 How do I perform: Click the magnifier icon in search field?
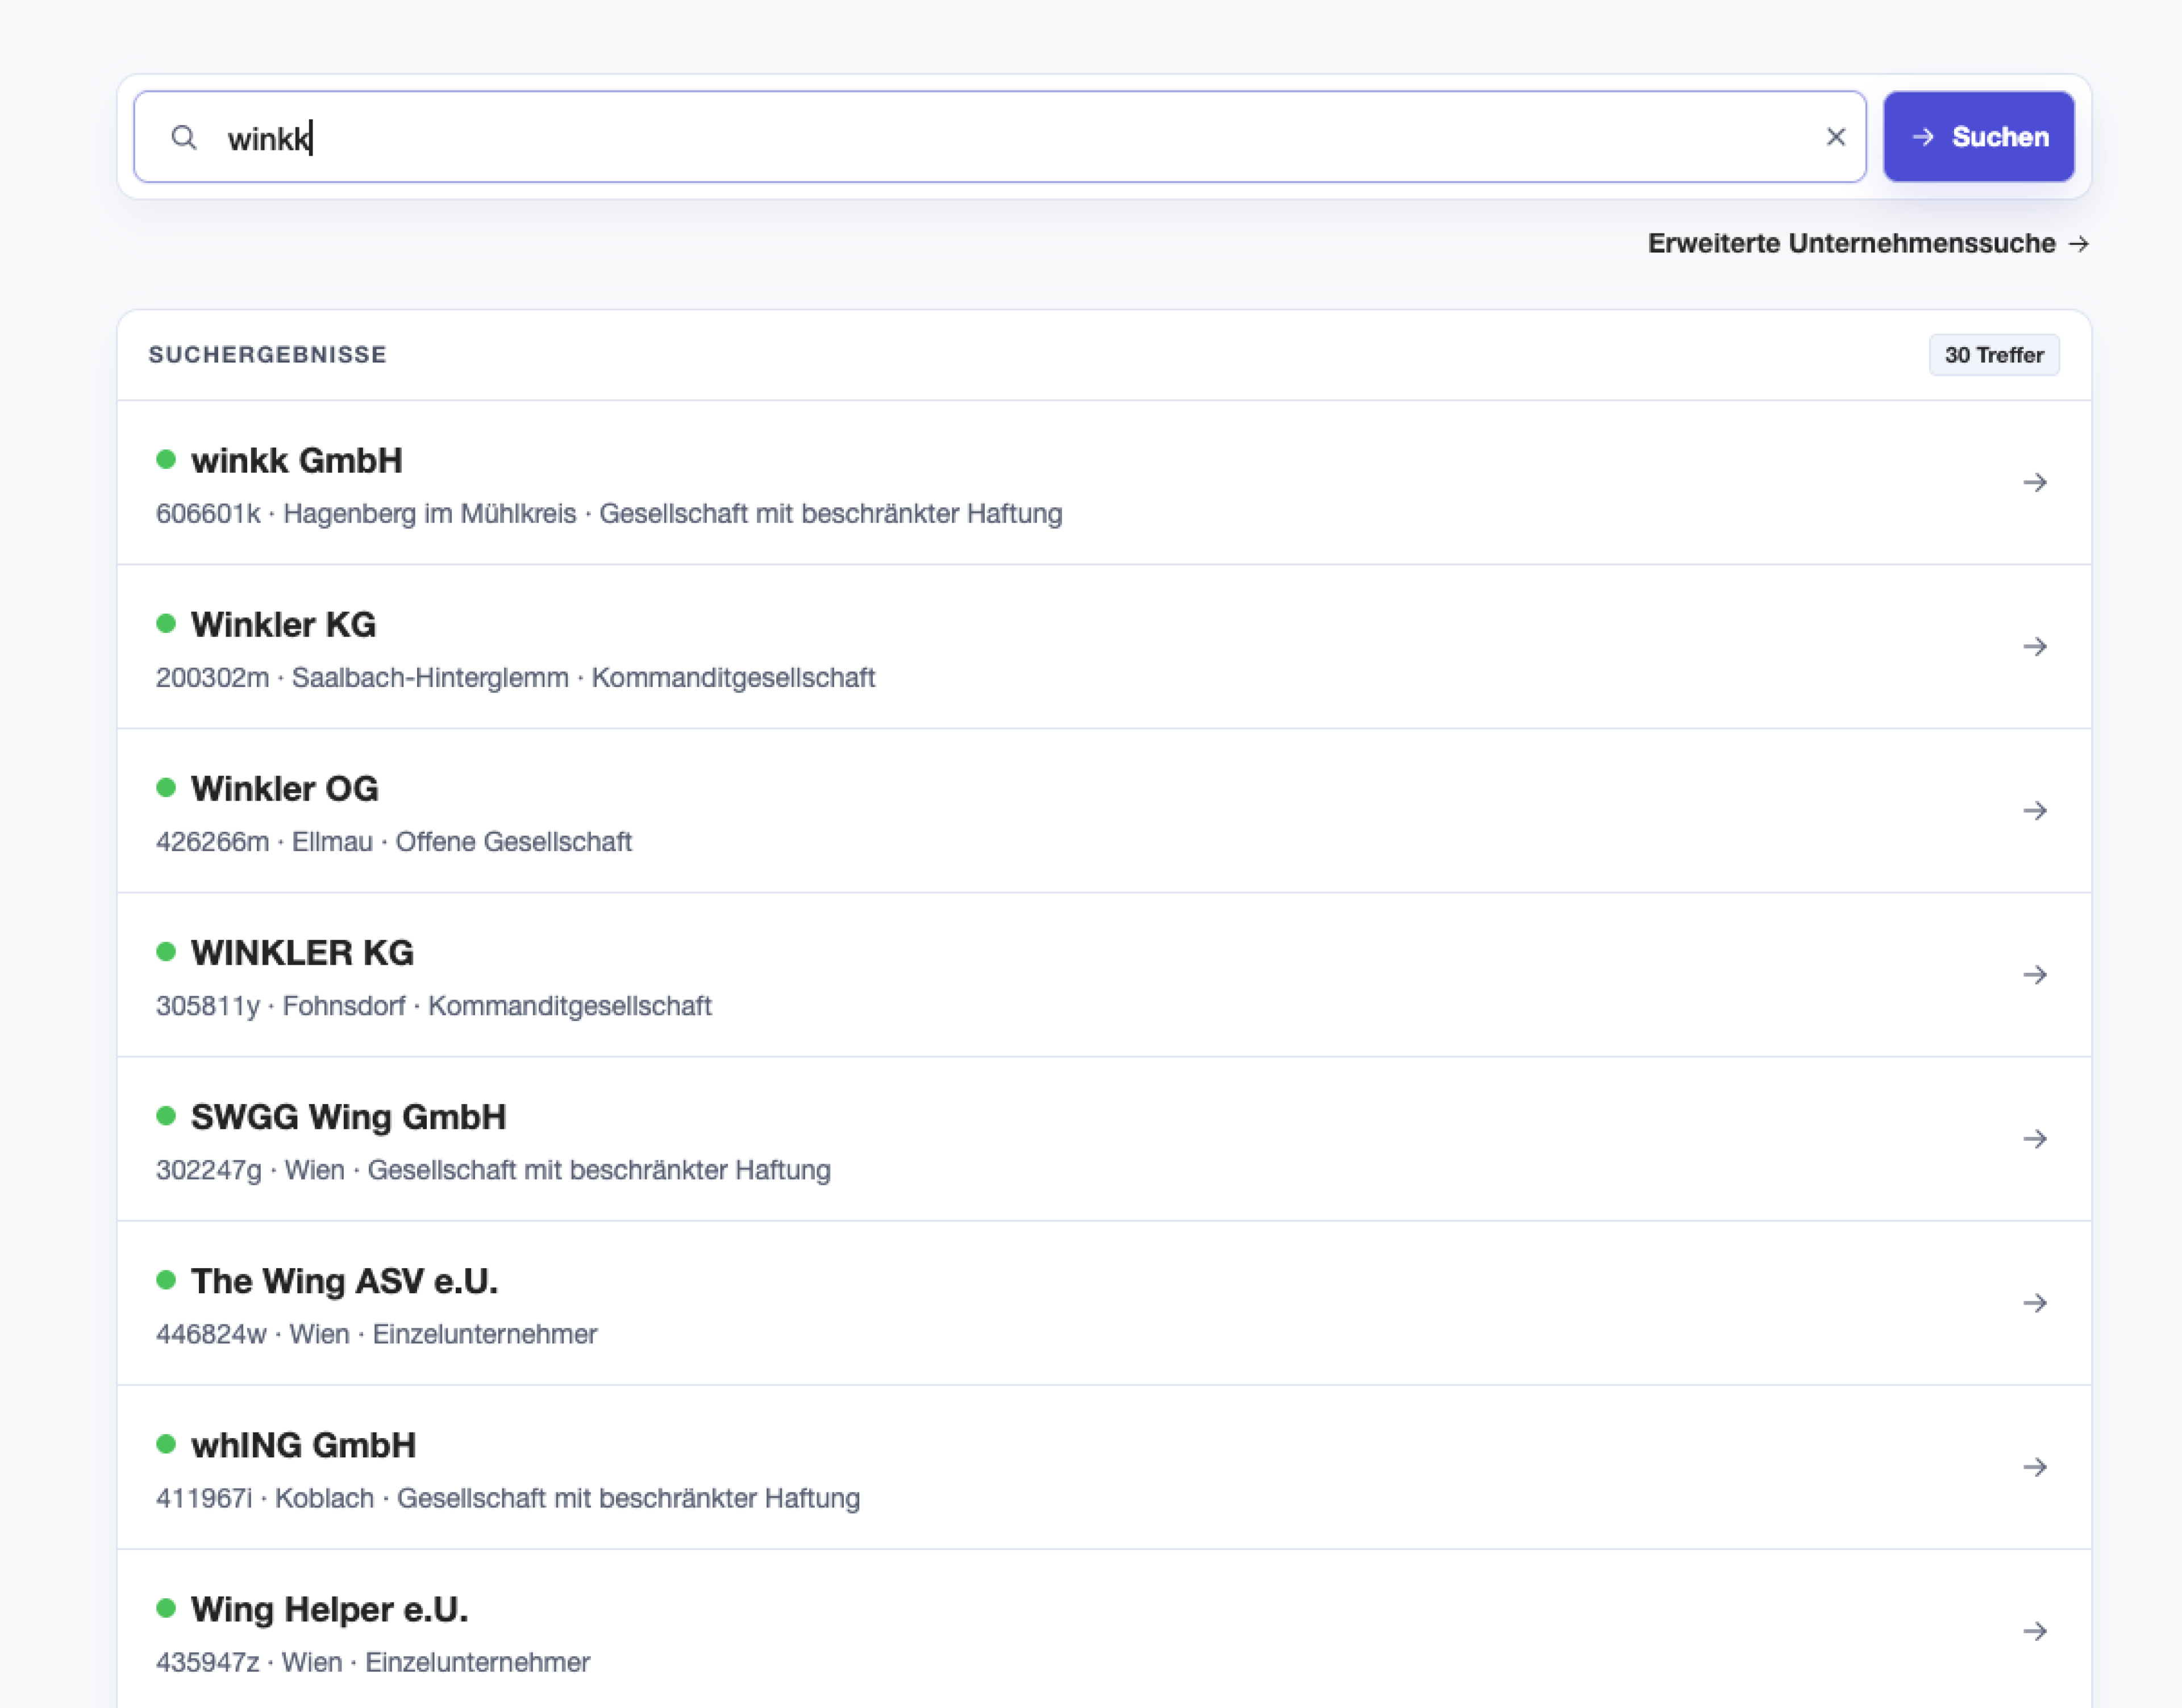click(184, 137)
